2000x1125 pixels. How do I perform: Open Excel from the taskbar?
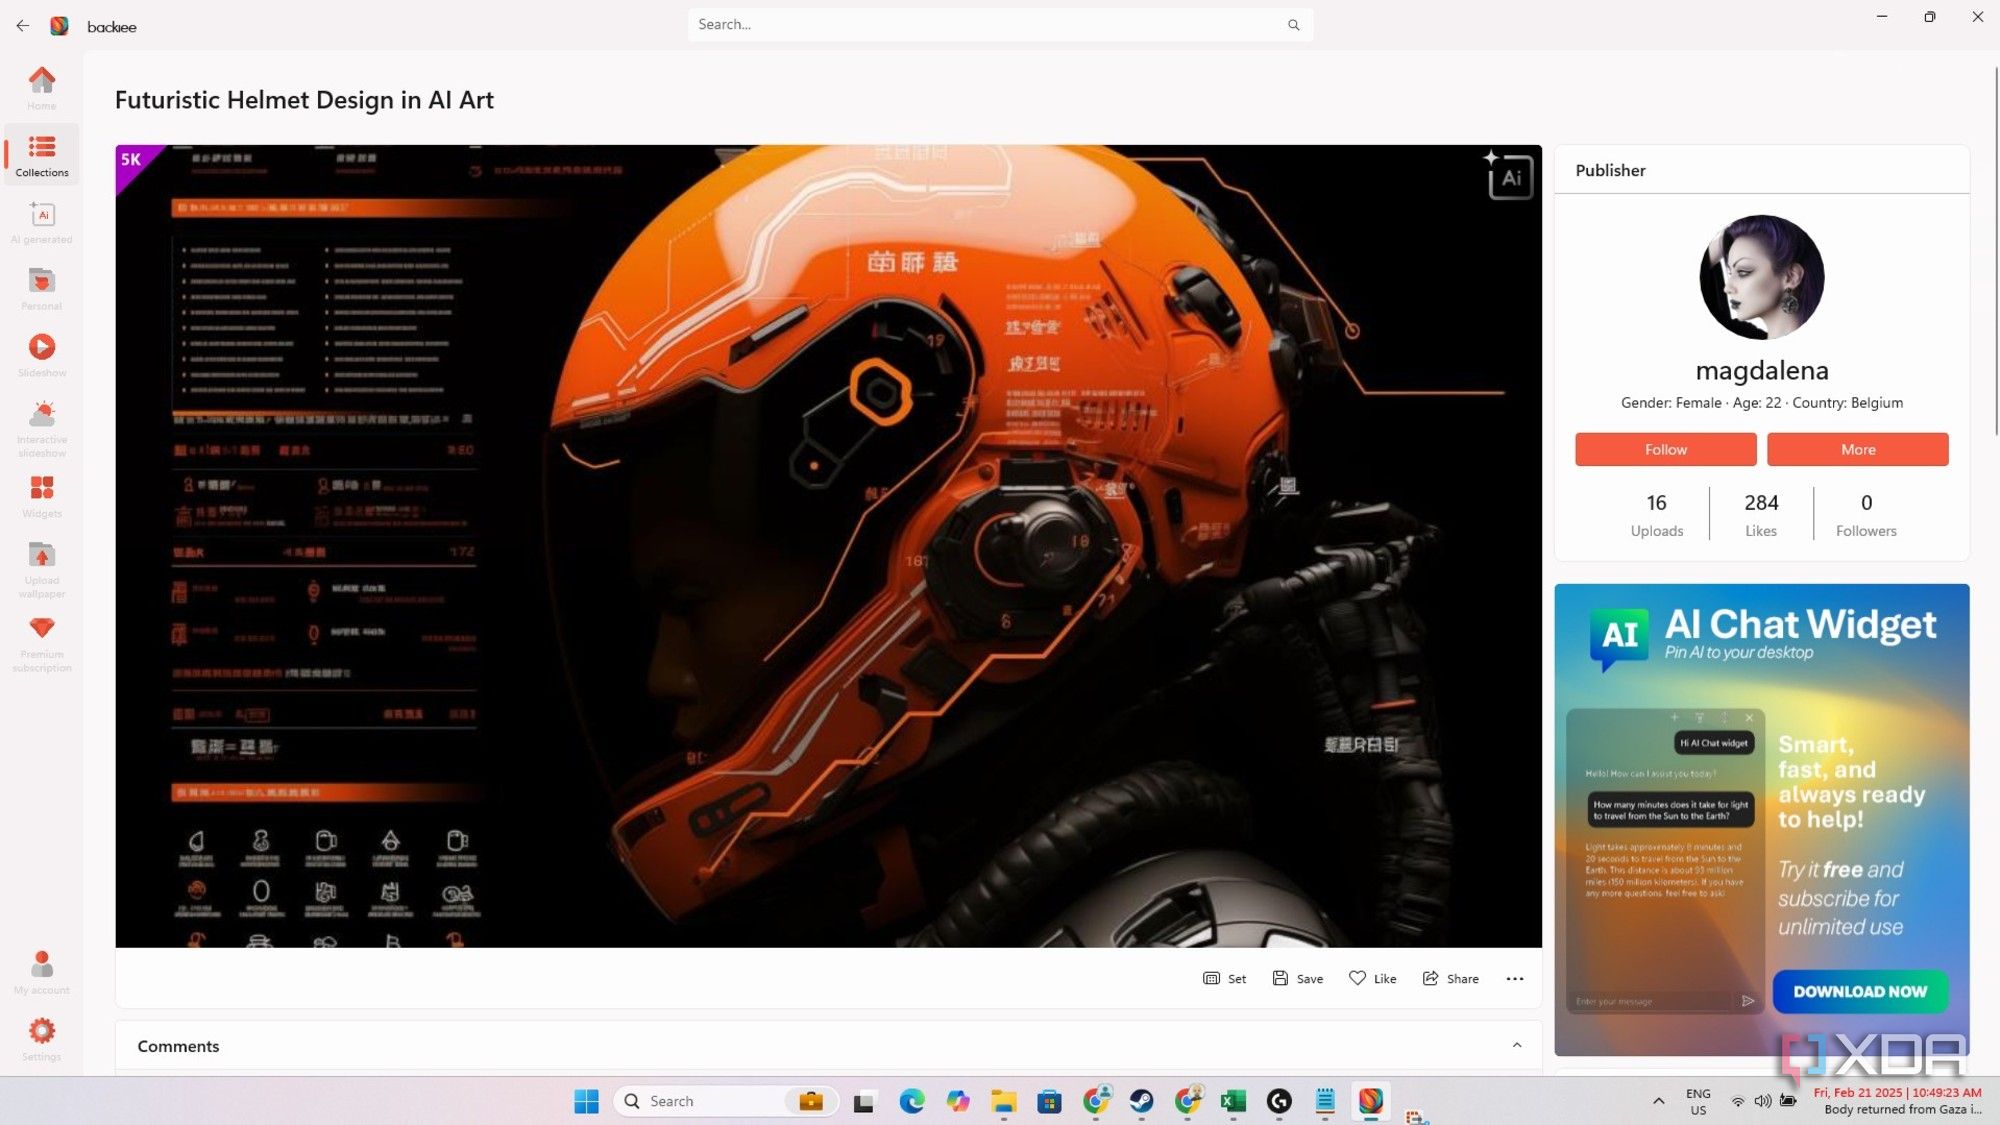1233,1101
